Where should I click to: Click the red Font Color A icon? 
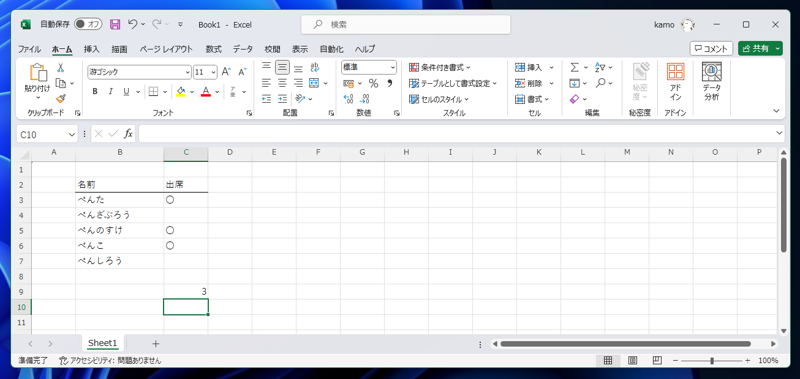[x=206, y=92]
